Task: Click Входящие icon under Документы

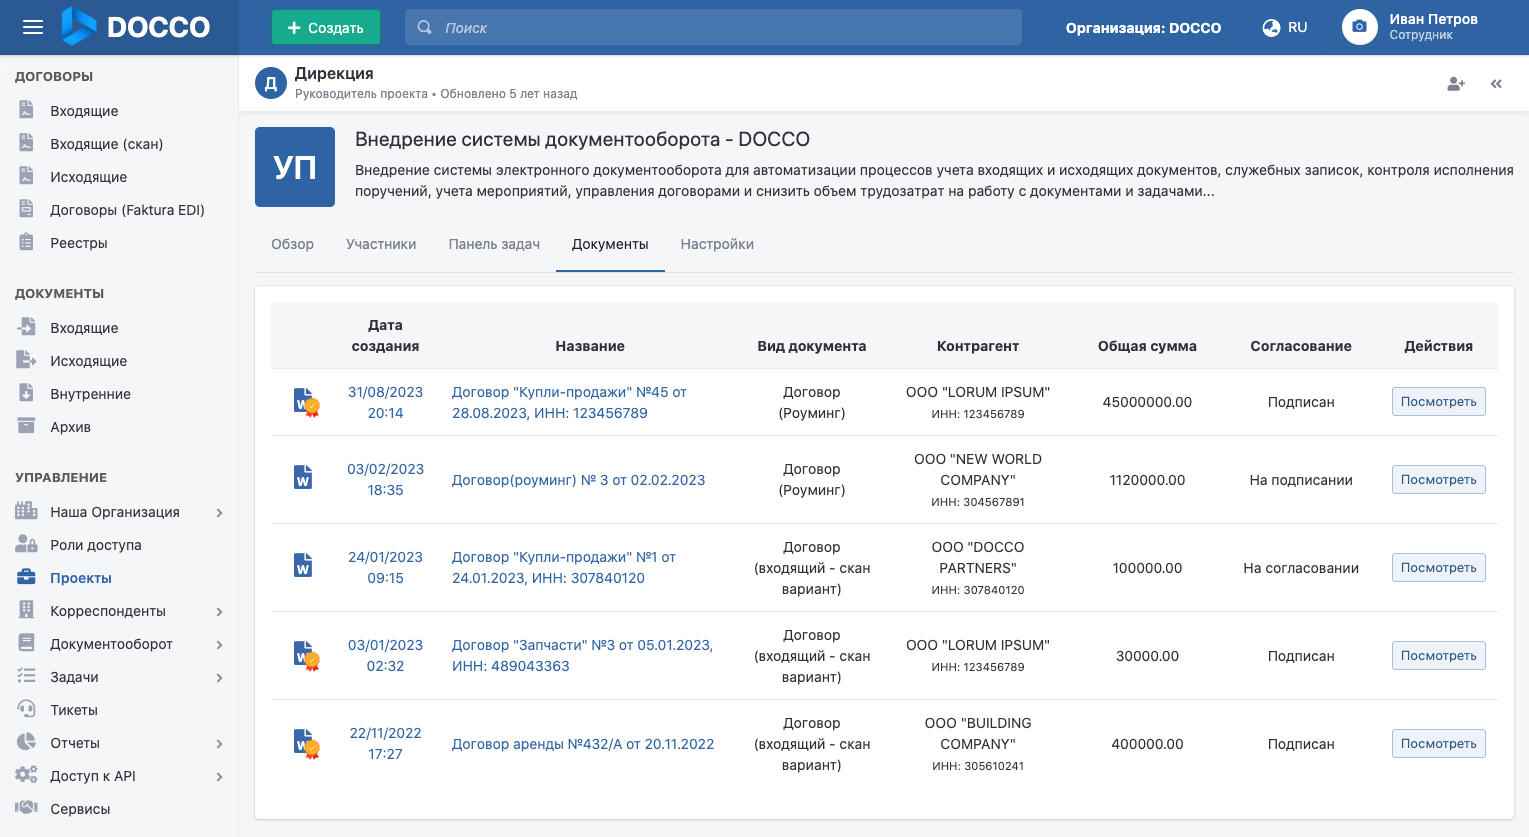Action: pyautogui.click(x=27, y=327)
